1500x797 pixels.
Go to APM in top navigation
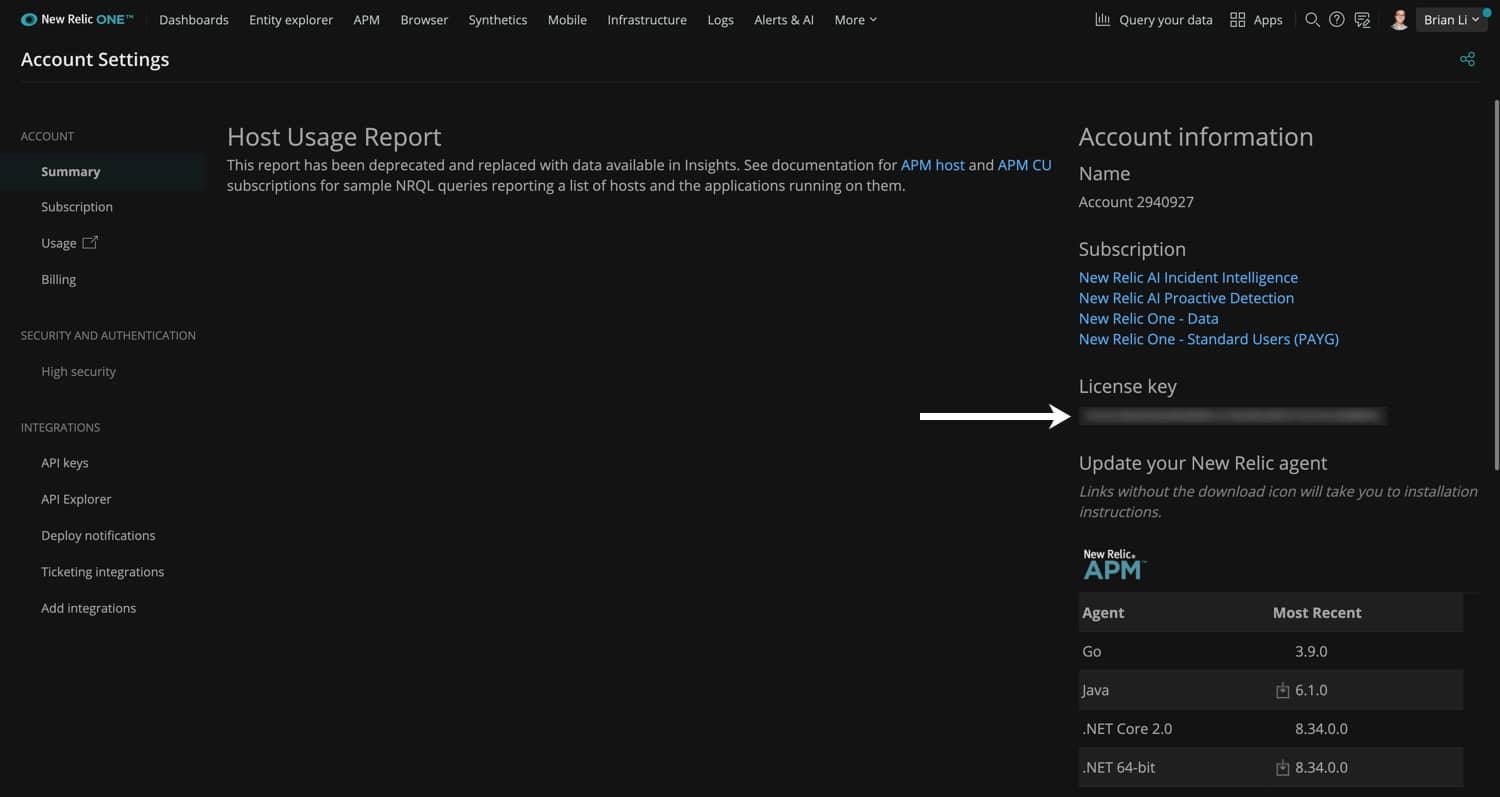[367, 19]
